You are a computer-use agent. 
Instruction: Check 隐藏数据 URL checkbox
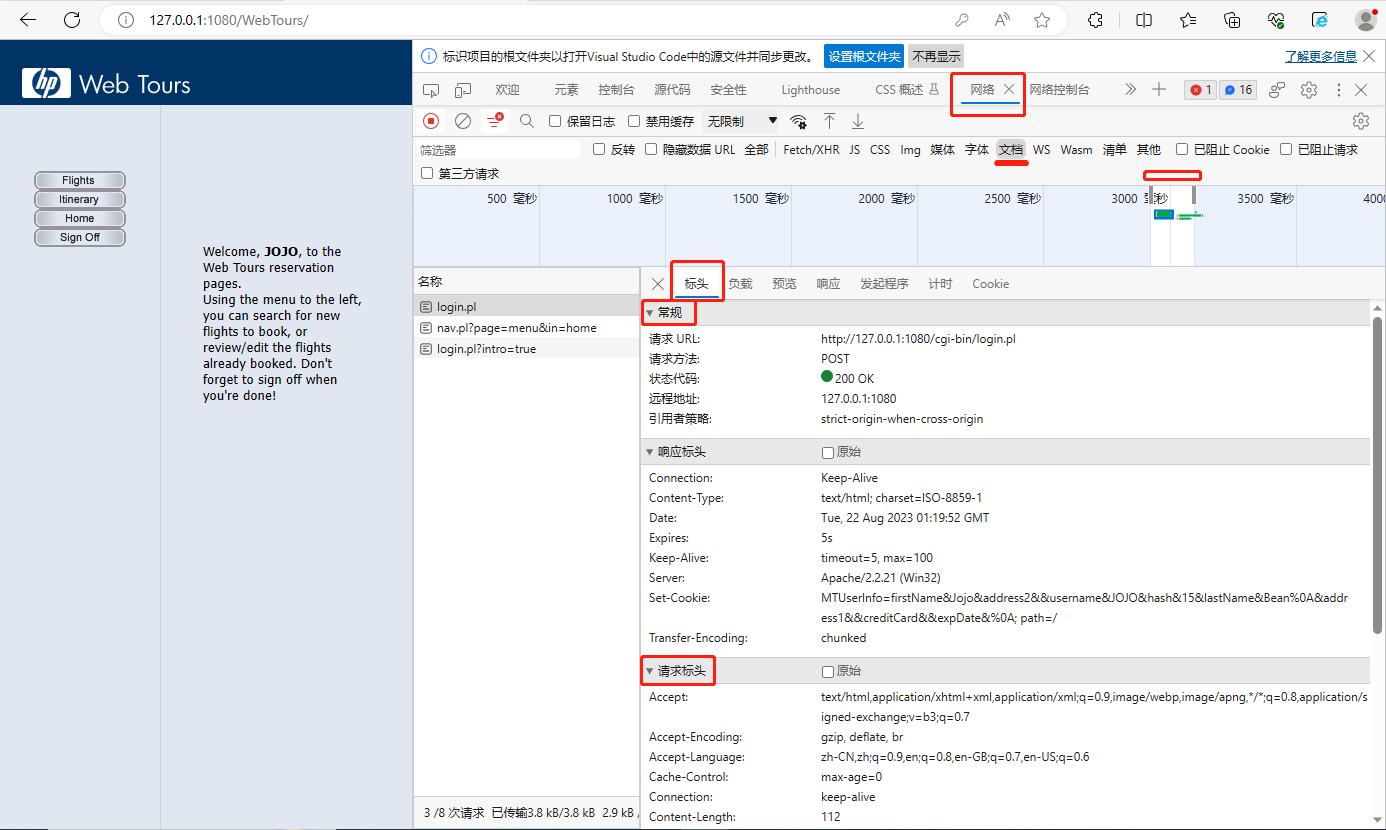coord(651,150)
